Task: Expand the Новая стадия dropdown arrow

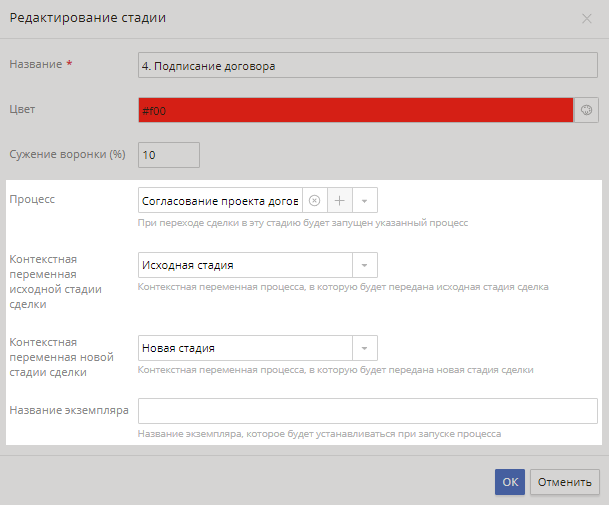Action: 365,348
